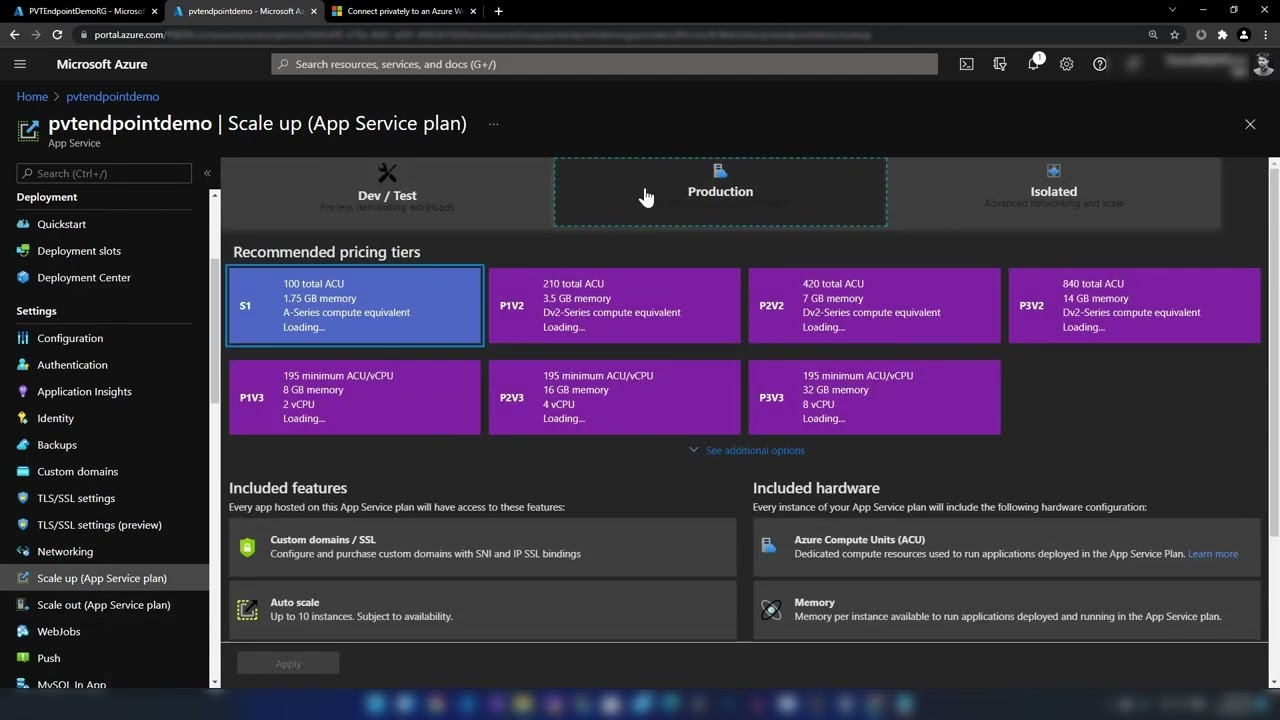Click the Azure Compute Units hardware icon
Viewport: 1280px width, 720px height.
click(769, 546)
